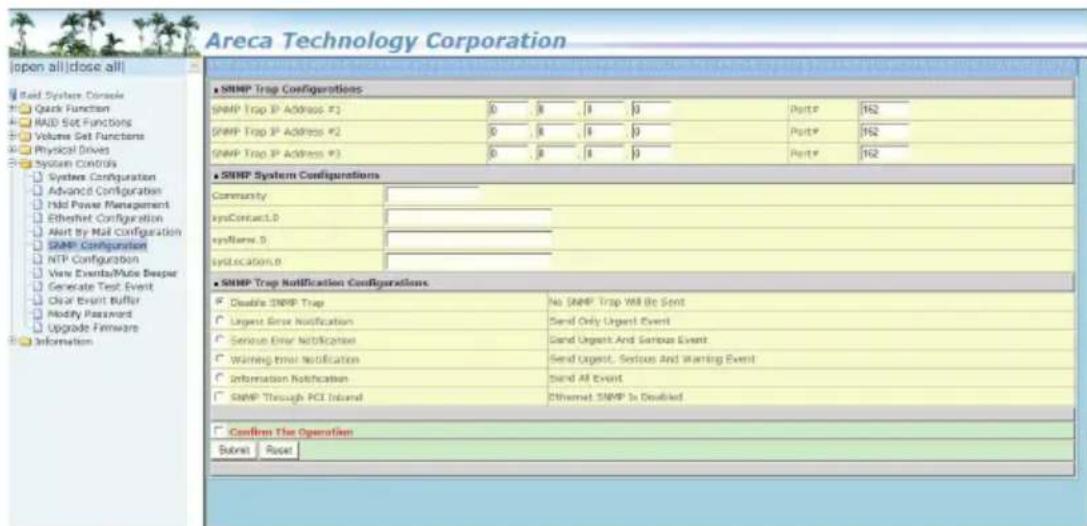Click the page icon beside Modify Password

pos(39,313)
